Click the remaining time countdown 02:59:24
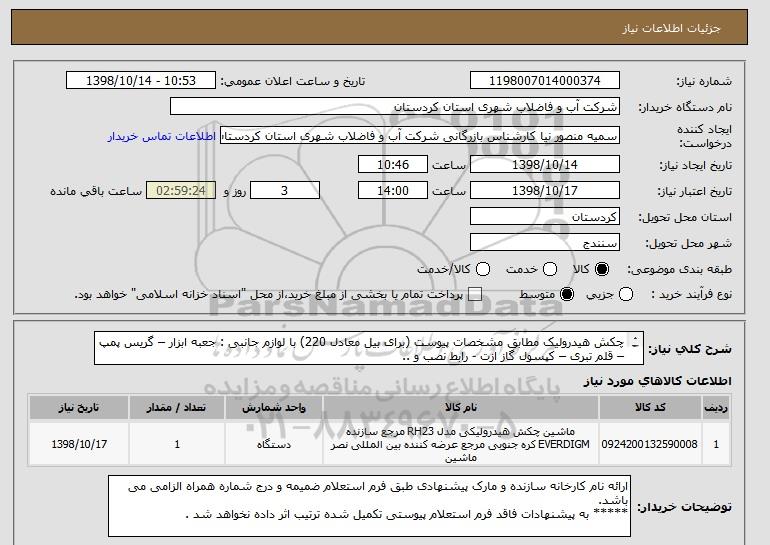Viewport: 770px width, 545px height. tap(181, 191)
